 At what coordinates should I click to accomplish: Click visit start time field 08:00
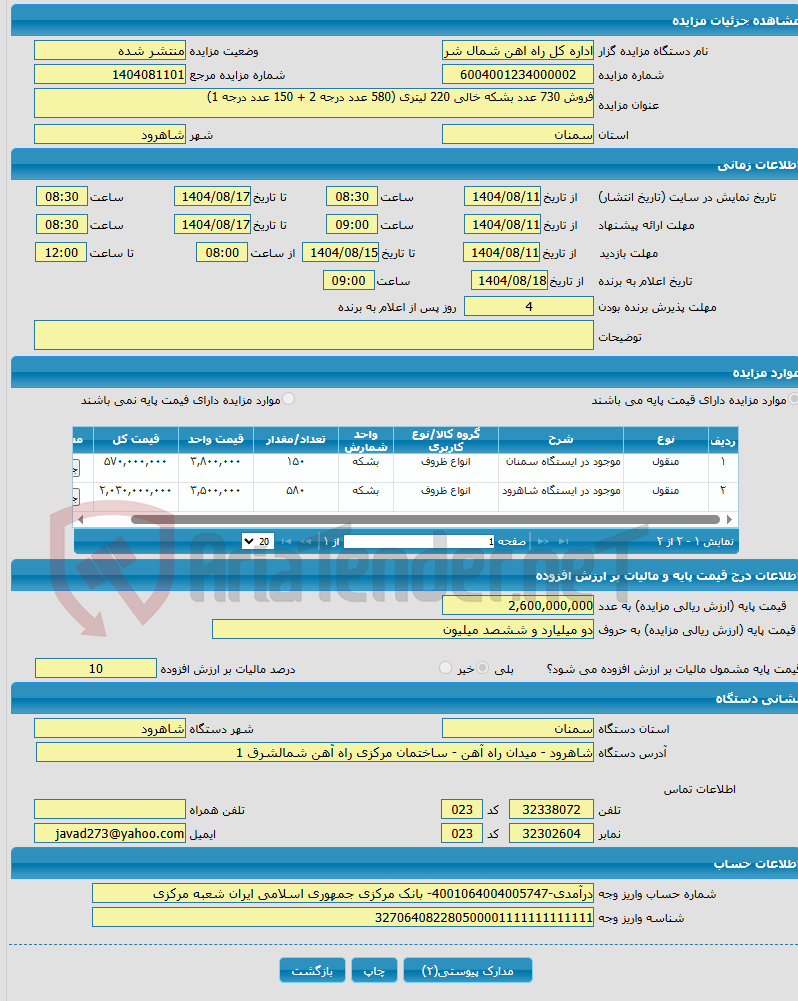click(x=222, y=253)
